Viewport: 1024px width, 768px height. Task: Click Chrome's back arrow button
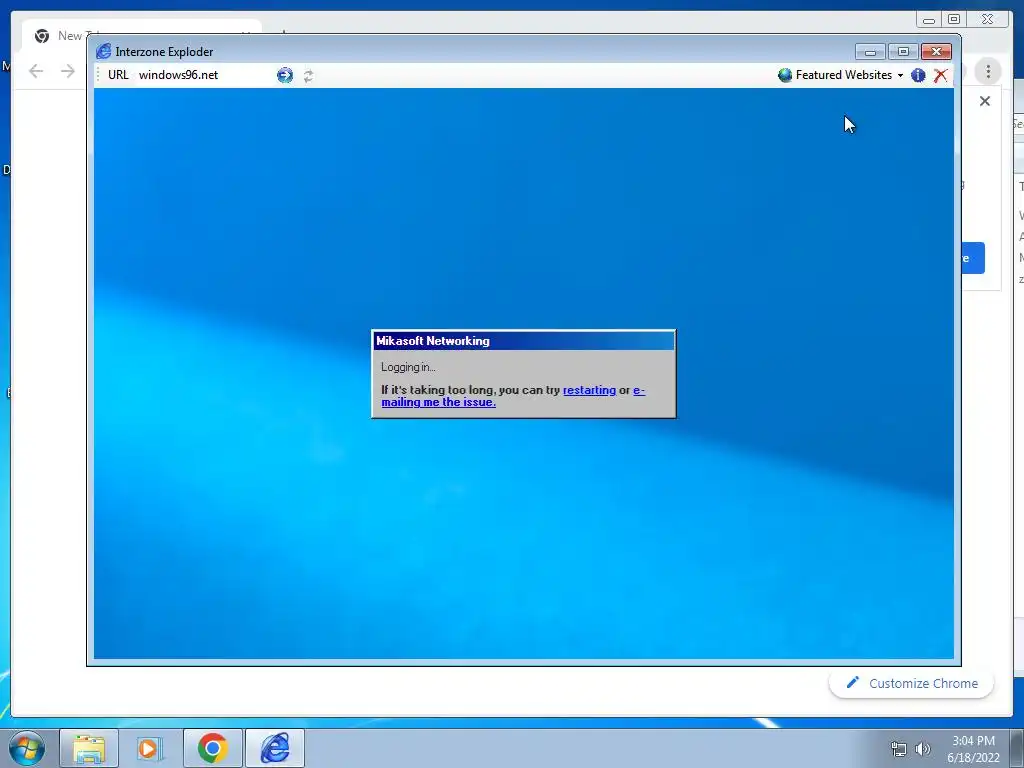pyautogui.click(x=36, y=71)
